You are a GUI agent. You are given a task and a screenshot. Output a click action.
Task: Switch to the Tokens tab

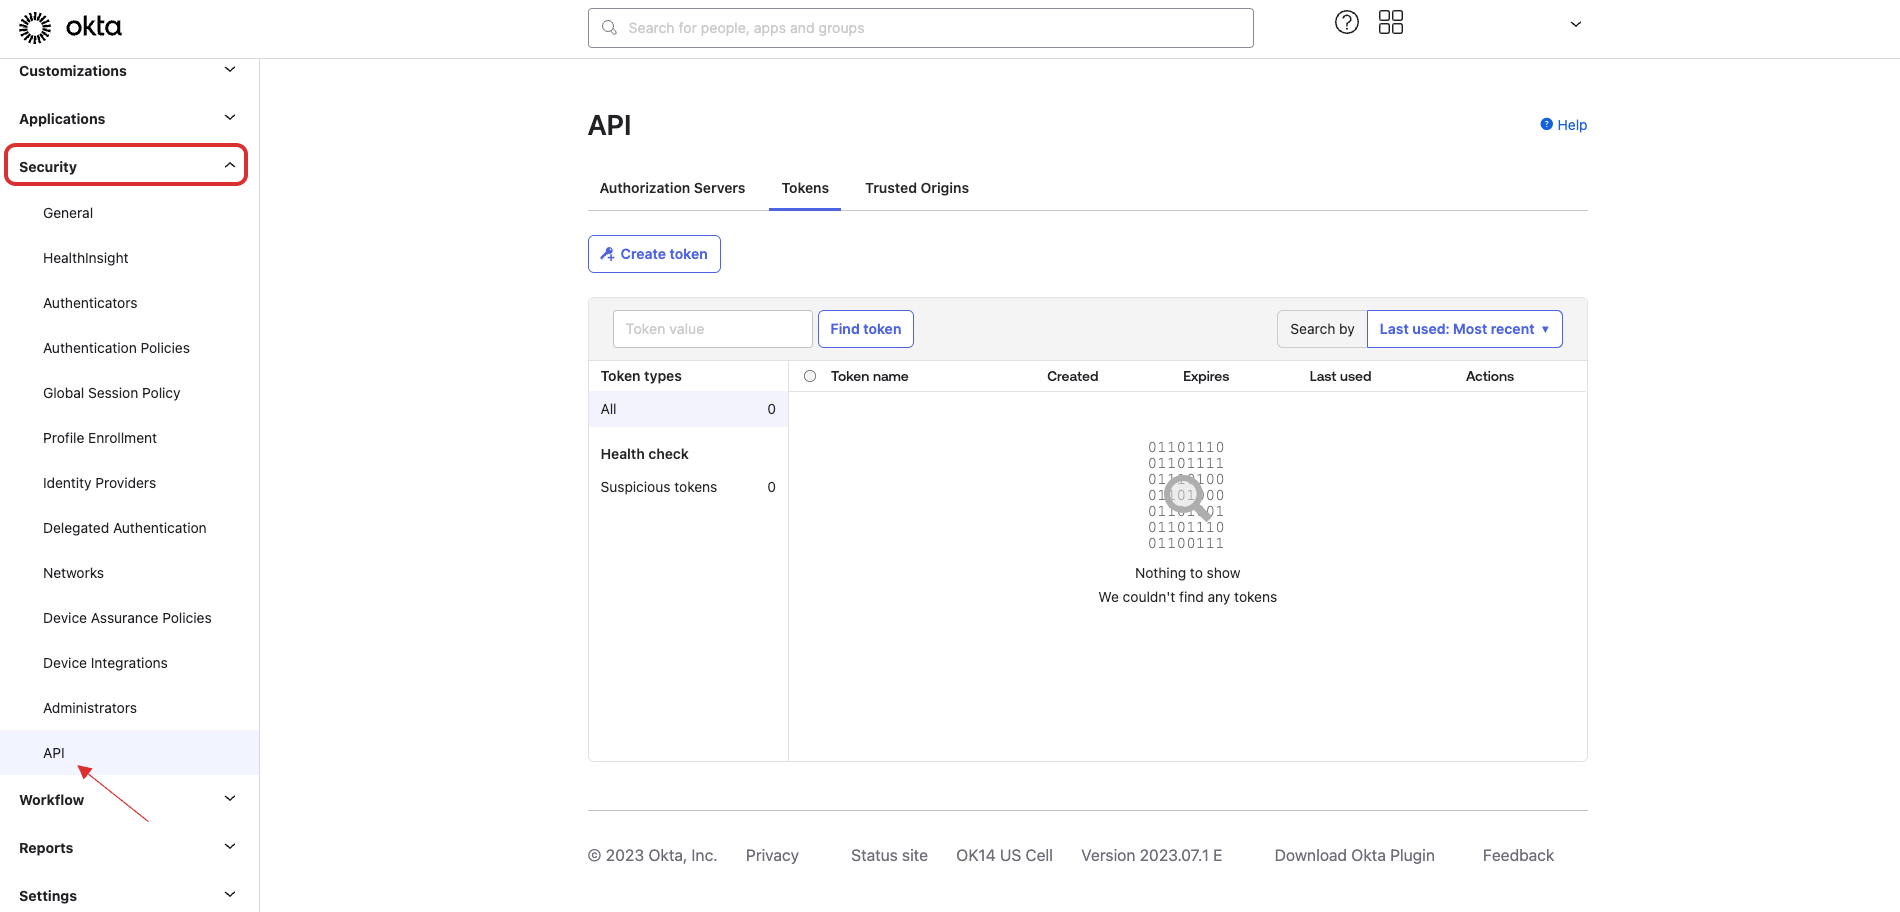(805, 188)
